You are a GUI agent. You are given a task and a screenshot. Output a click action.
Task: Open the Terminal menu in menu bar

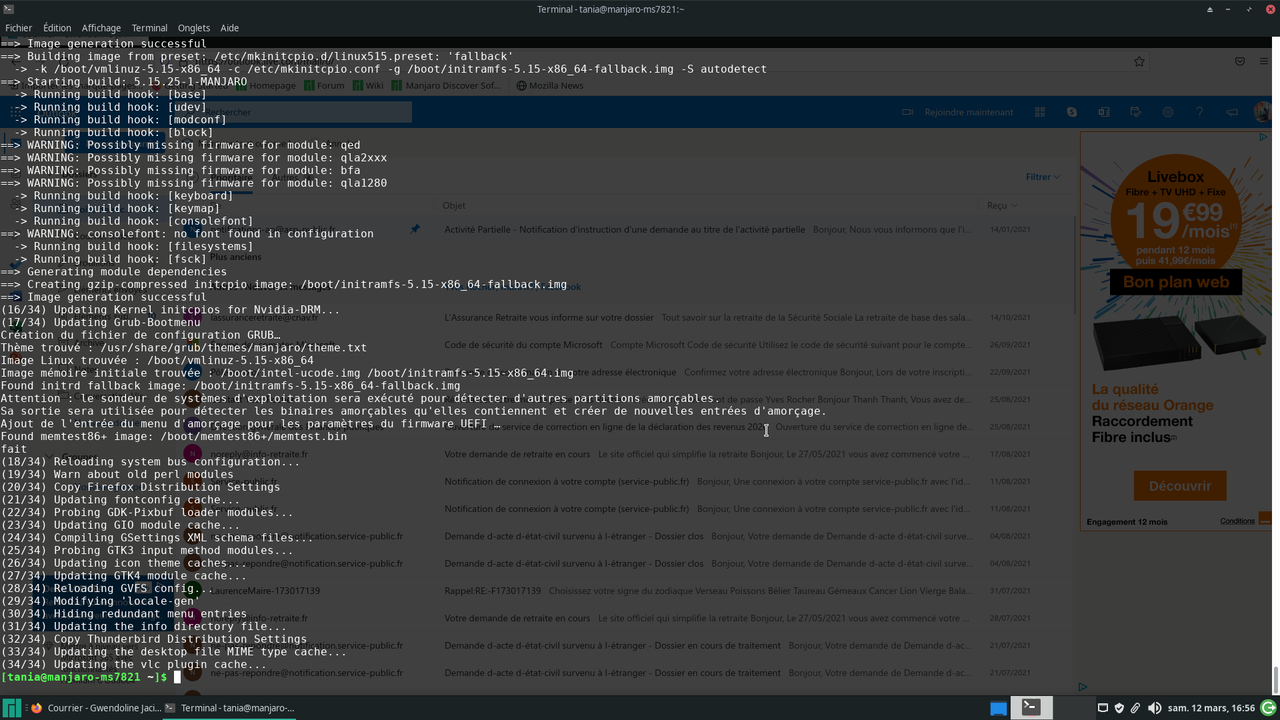click(149, 28)
